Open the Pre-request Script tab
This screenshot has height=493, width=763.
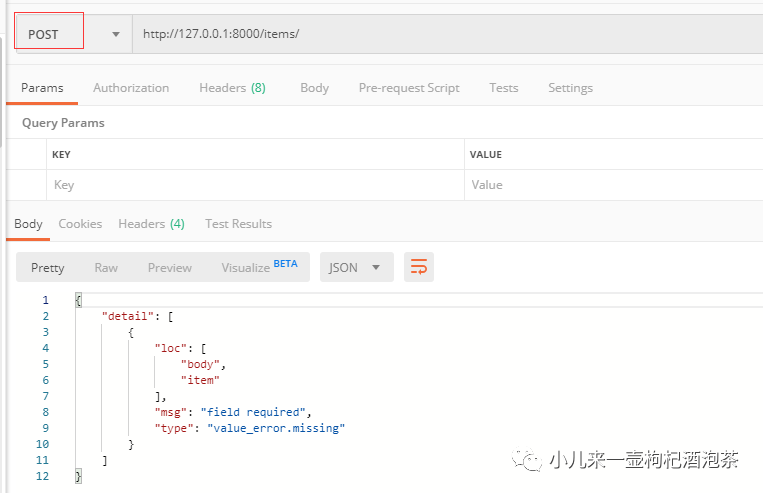(409, 88)
